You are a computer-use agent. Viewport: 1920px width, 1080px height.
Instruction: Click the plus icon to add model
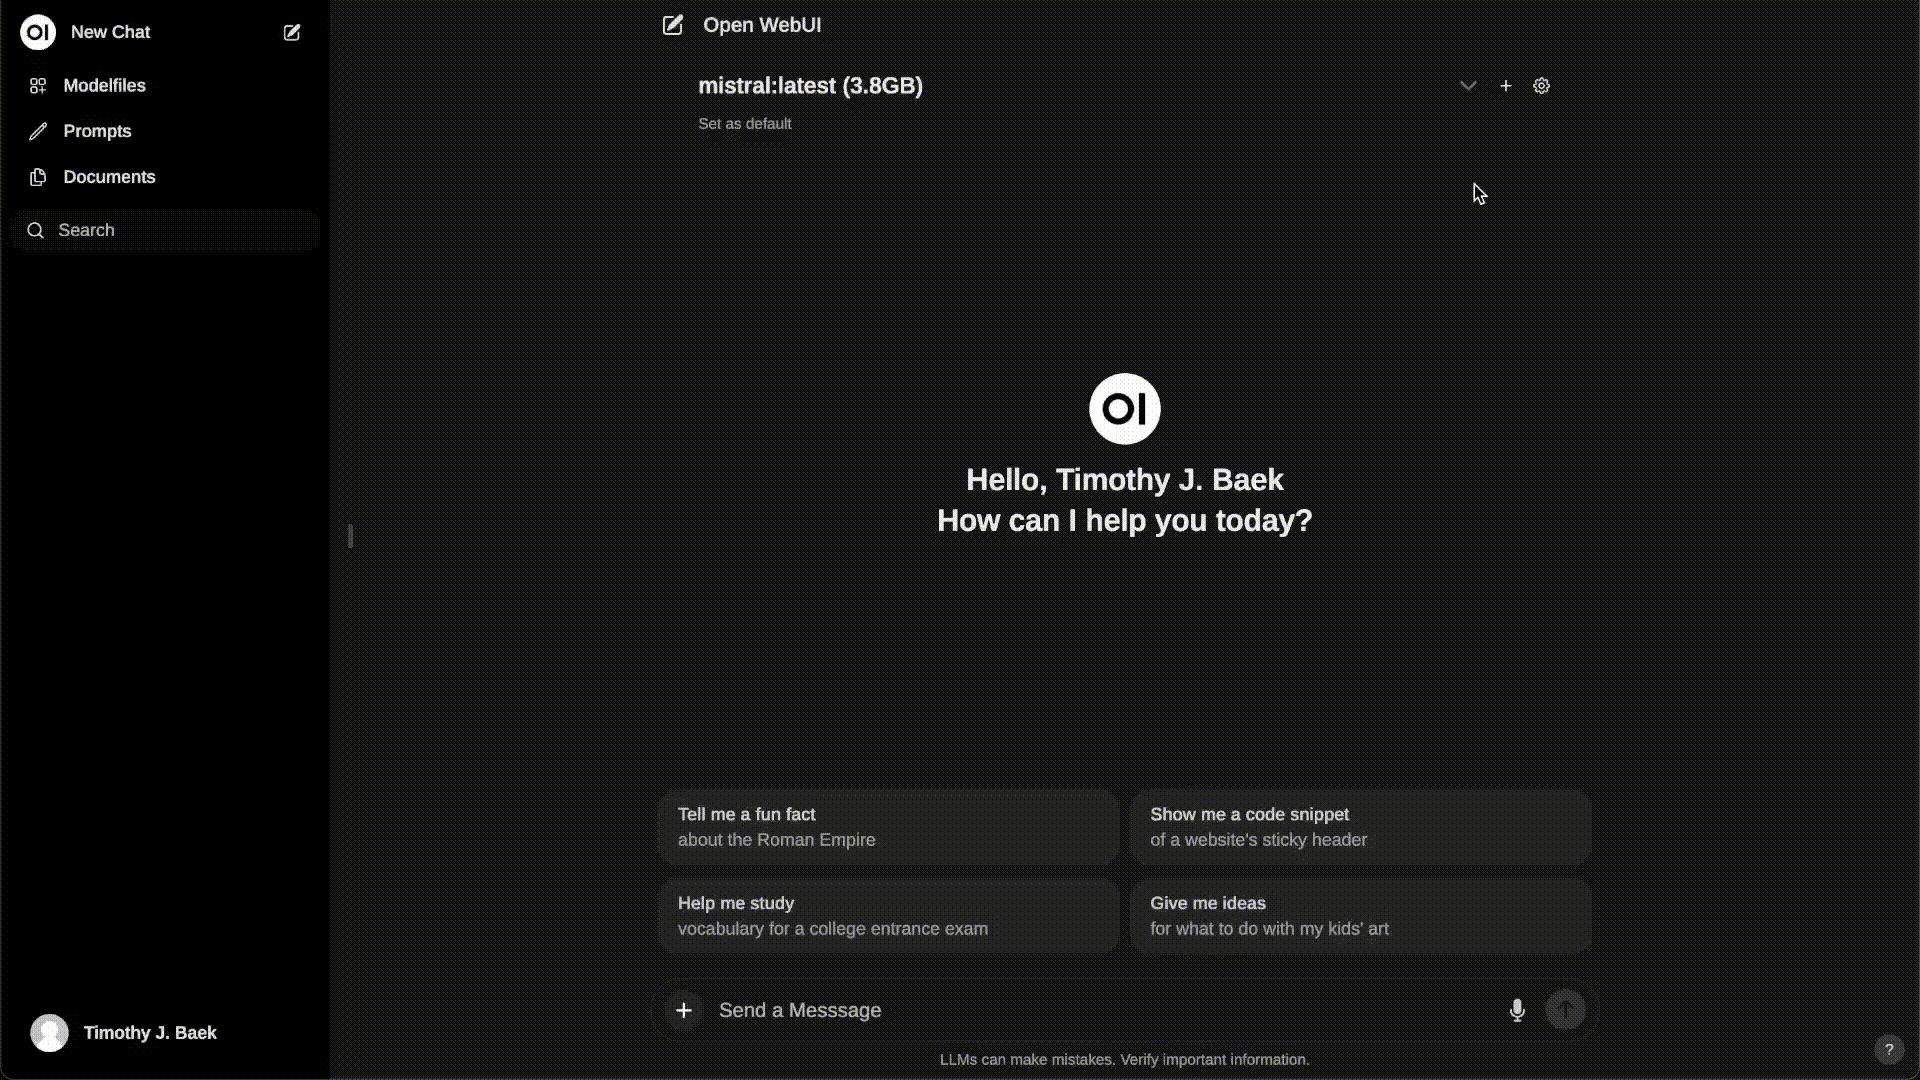tap(1506, 86)
